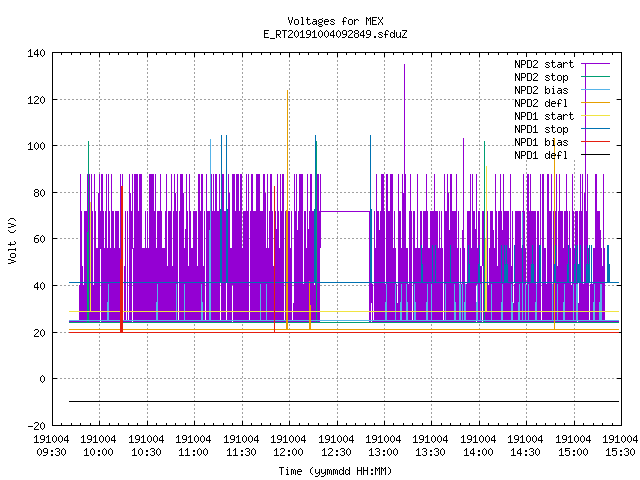
Task: Click the 'NPD1 start' legend label
Action: coord(544,116)
